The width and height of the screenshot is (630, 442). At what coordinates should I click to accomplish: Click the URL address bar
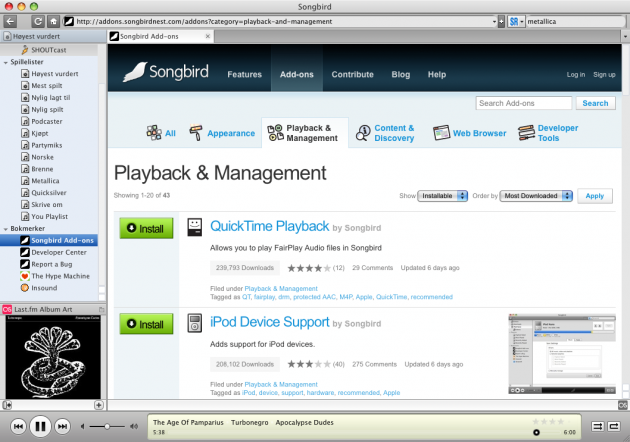click(283, 22)
